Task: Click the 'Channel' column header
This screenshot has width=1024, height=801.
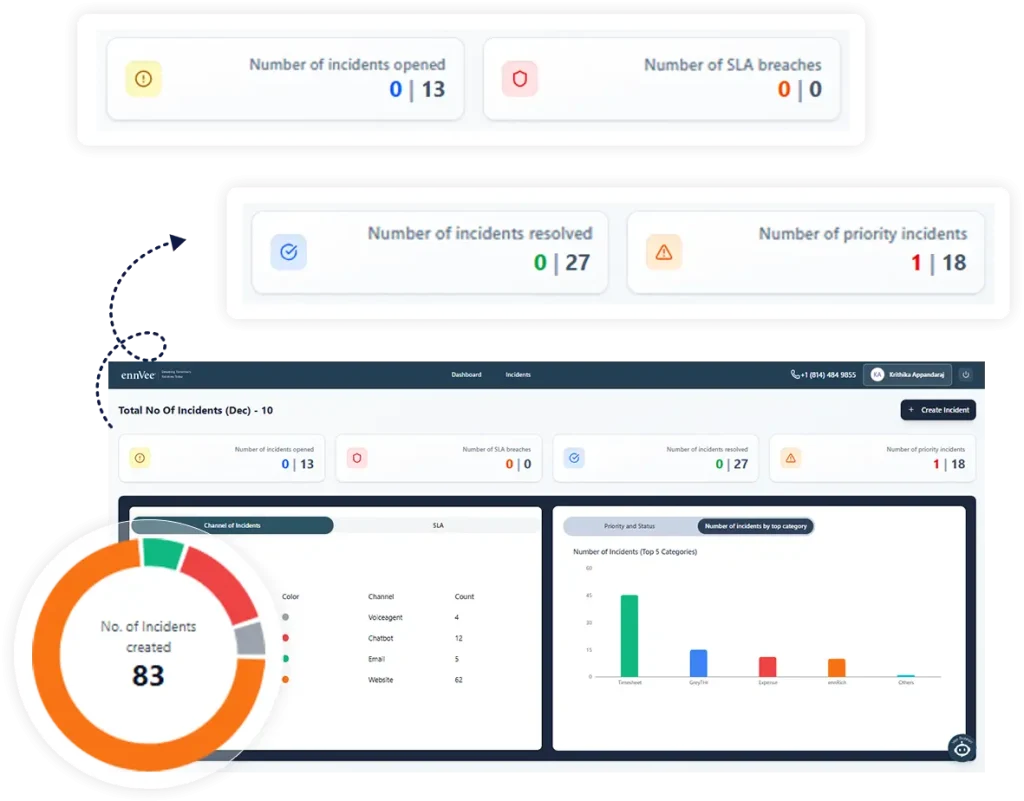Action: point(381,597)
